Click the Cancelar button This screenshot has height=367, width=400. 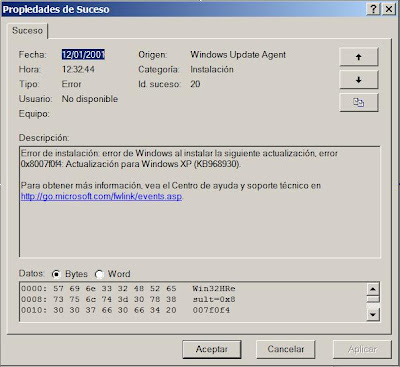click(x=286, y=349)
